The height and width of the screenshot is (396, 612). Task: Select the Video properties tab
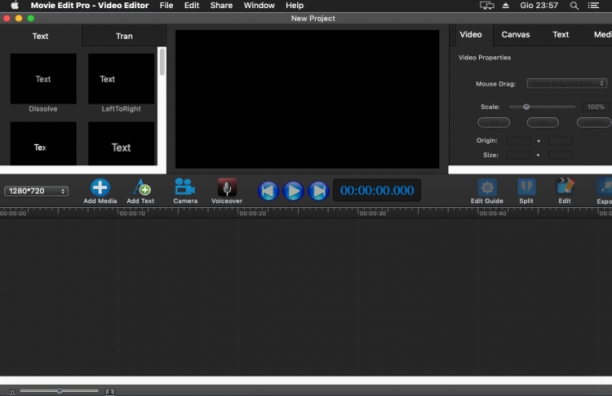(x=471, y=35)
